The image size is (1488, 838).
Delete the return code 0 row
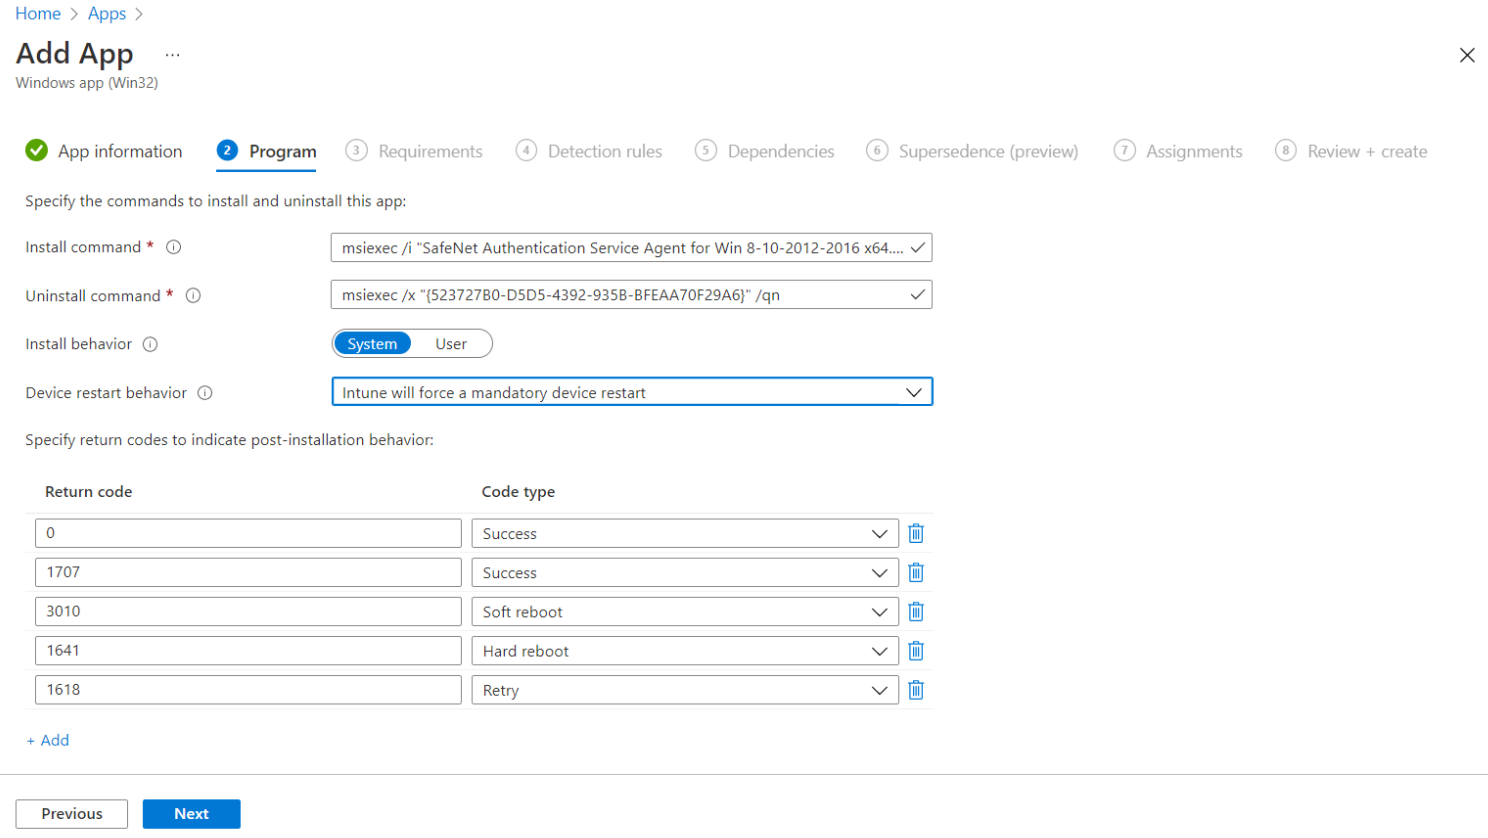915,534
